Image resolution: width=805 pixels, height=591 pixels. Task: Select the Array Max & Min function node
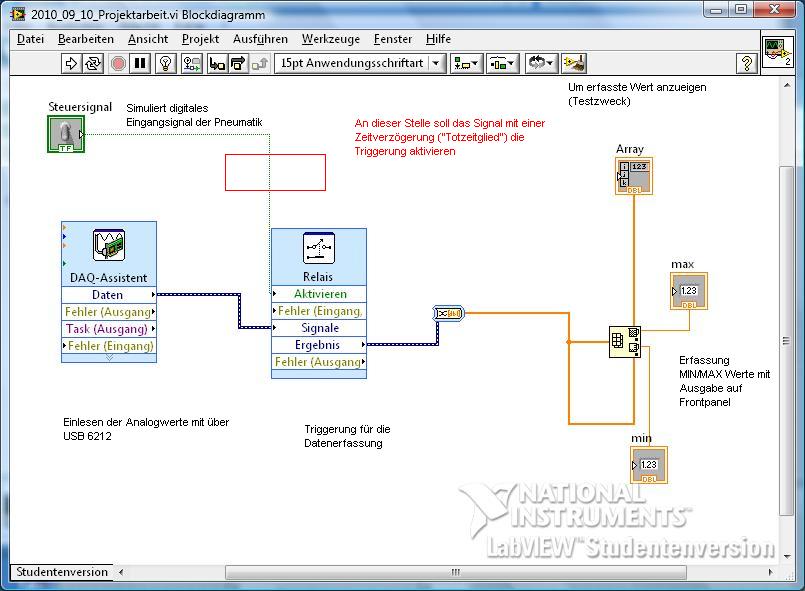(x=625, y=342)
